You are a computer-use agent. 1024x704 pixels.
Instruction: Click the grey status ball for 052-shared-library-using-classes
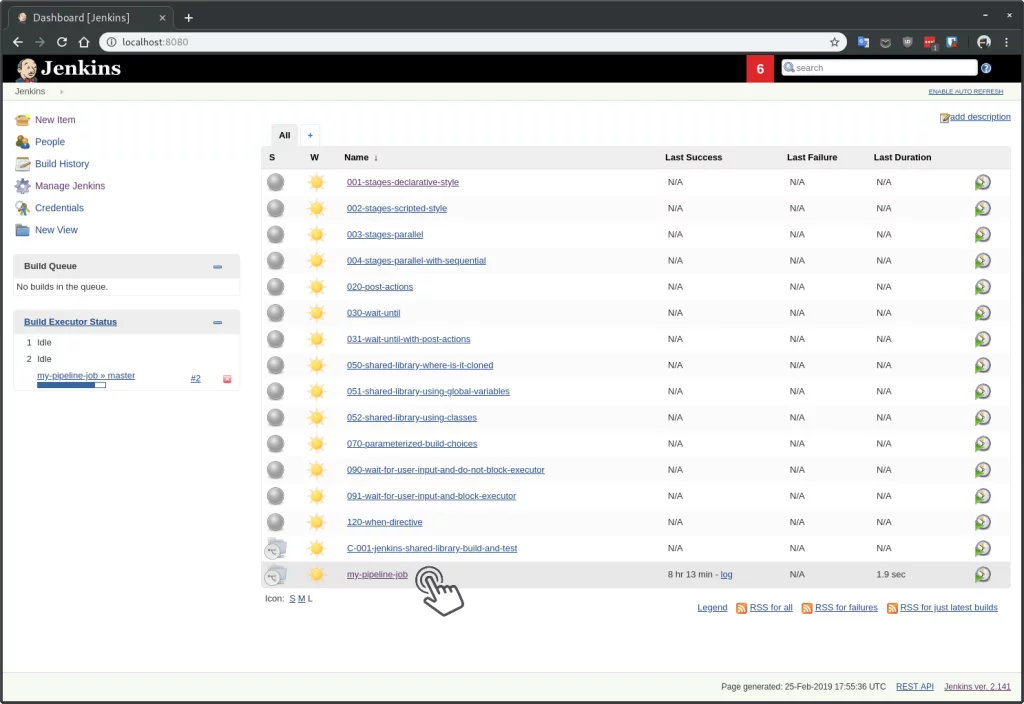[x=276, y=417]
